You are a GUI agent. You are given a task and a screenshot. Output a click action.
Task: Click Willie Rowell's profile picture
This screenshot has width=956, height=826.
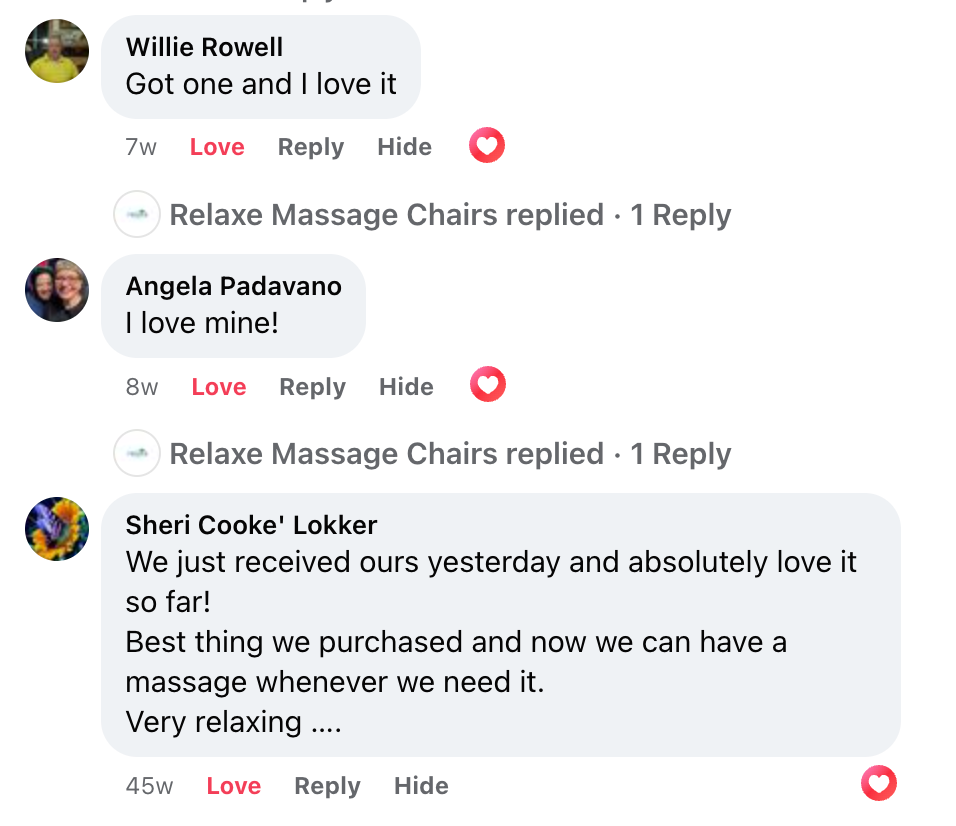pyautogui.click(x=57, y=51)
